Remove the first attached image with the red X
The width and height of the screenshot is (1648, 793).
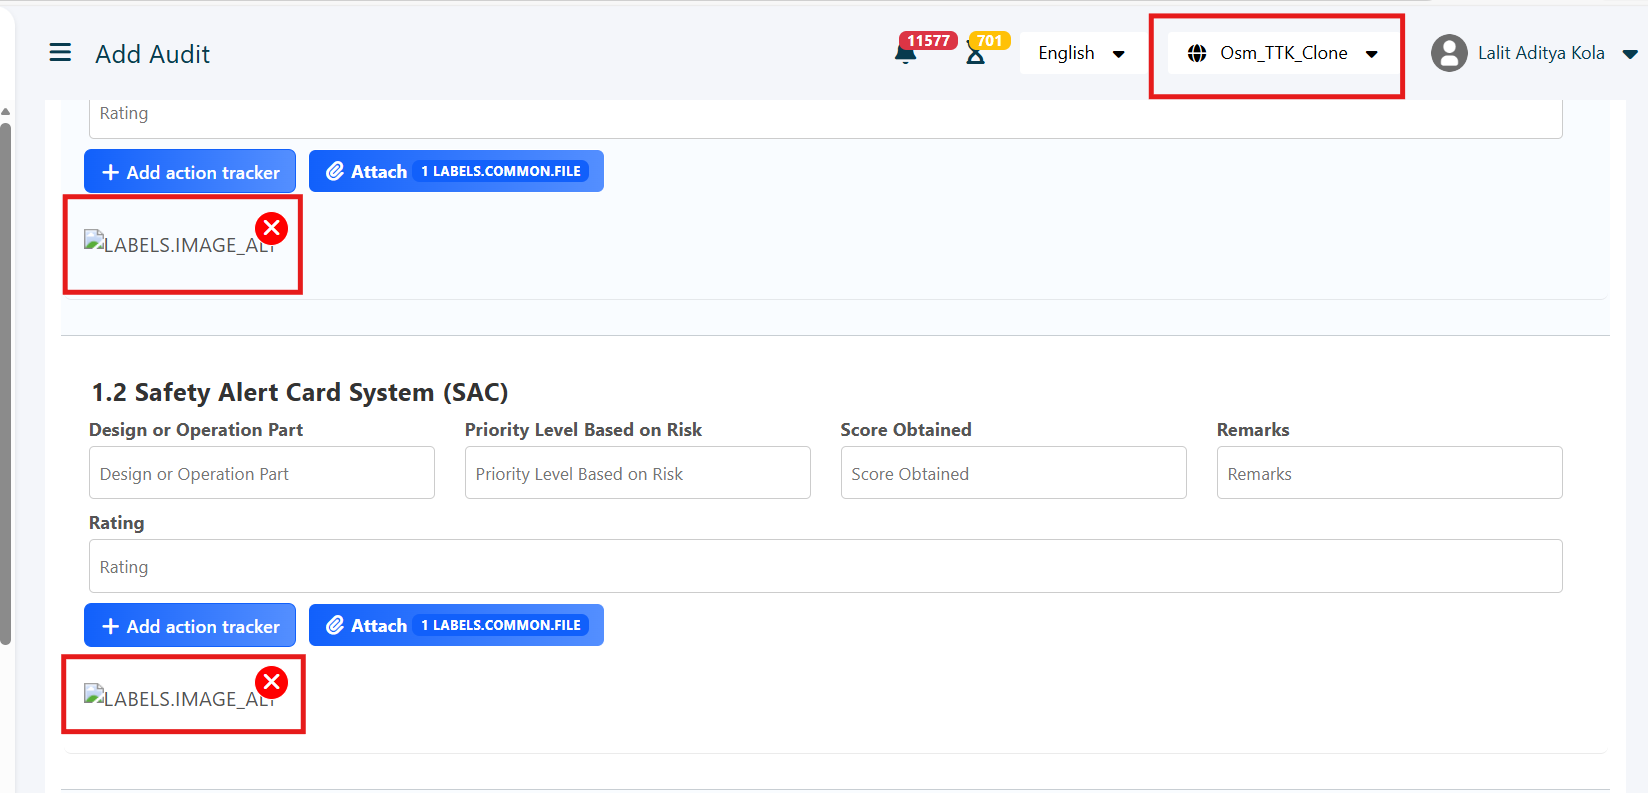271,228
